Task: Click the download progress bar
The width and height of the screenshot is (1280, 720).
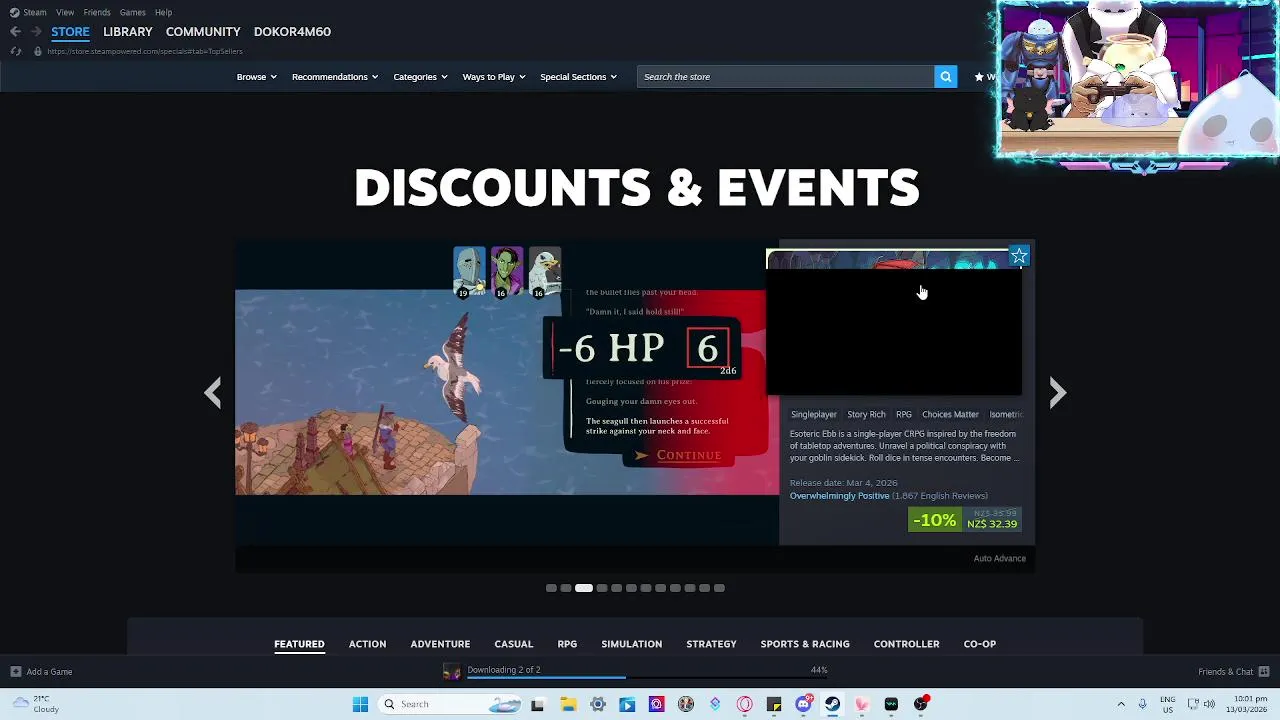Action: point(647,678)
